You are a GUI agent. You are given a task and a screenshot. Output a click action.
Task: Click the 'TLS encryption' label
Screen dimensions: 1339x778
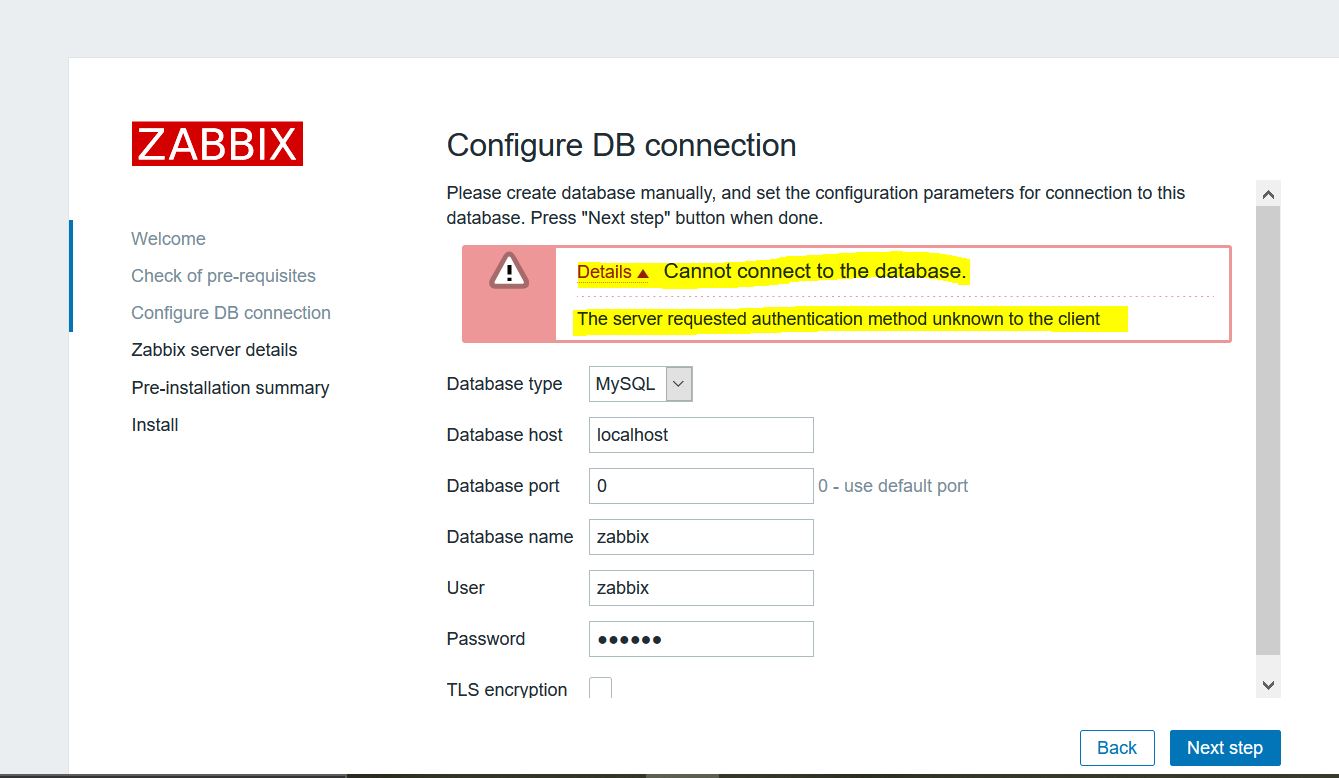coord(506,690)
